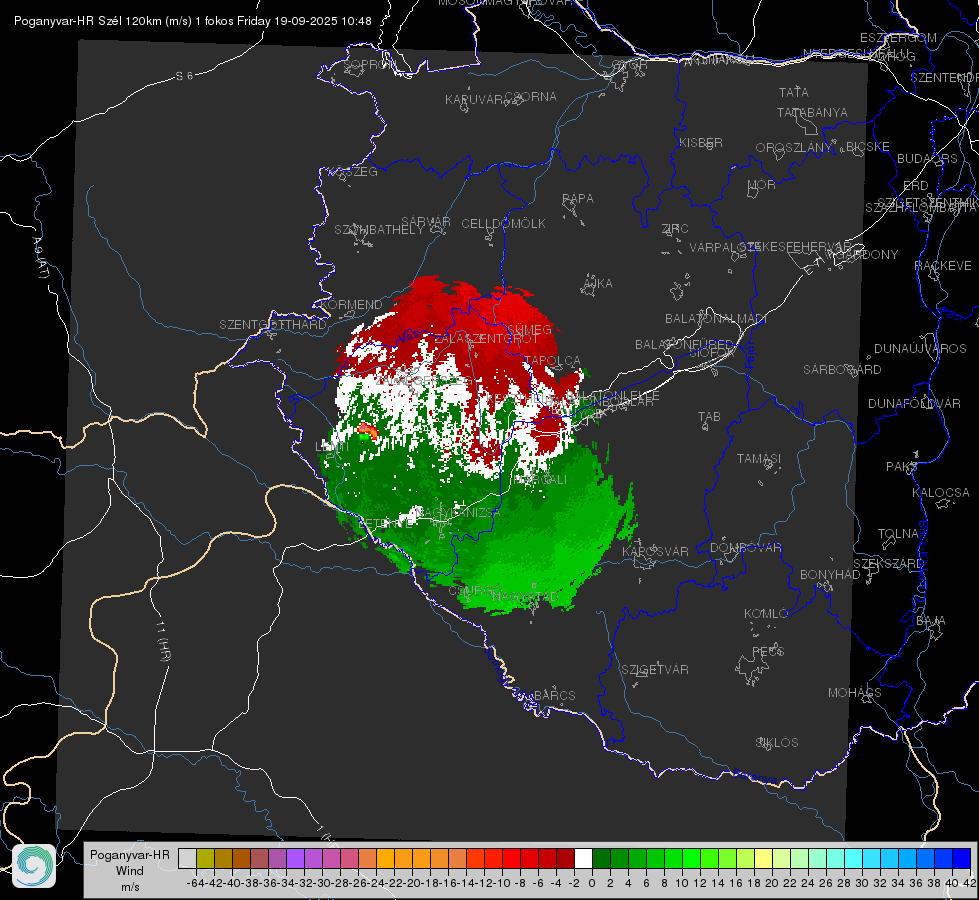Click the swirl logo icon beside the legend
Screen dimensions: 979x900
pyautogui.click(x=34, y=866)
